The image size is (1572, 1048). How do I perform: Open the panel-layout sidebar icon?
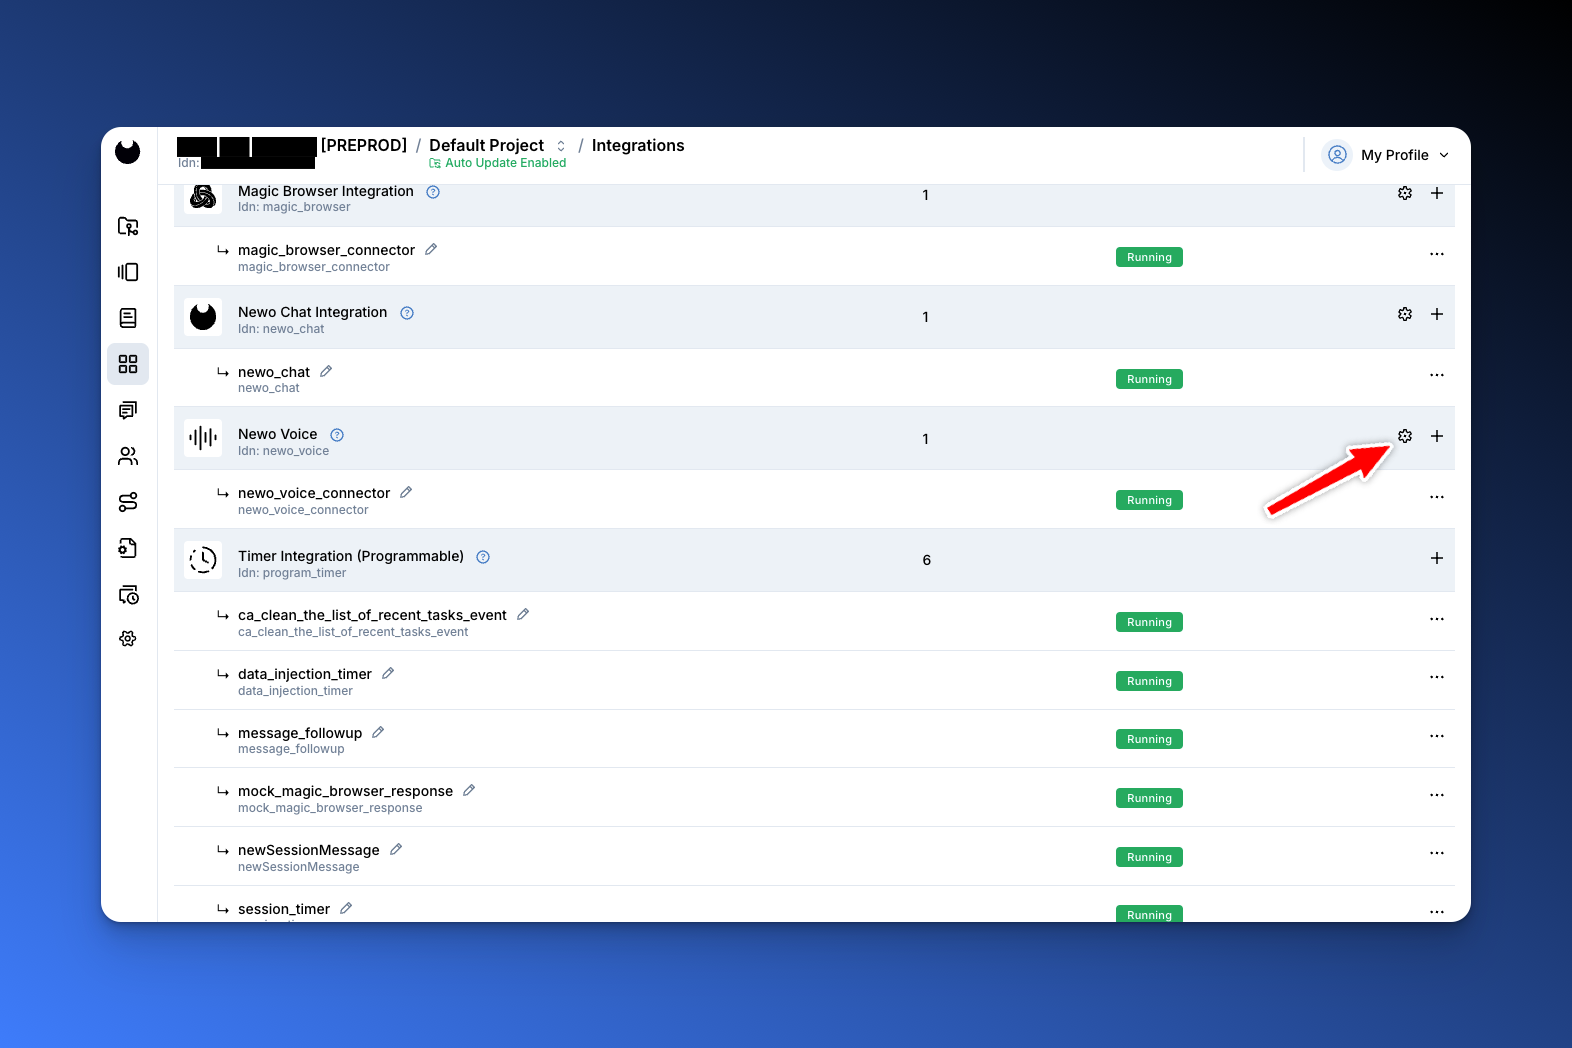[128, 272]
